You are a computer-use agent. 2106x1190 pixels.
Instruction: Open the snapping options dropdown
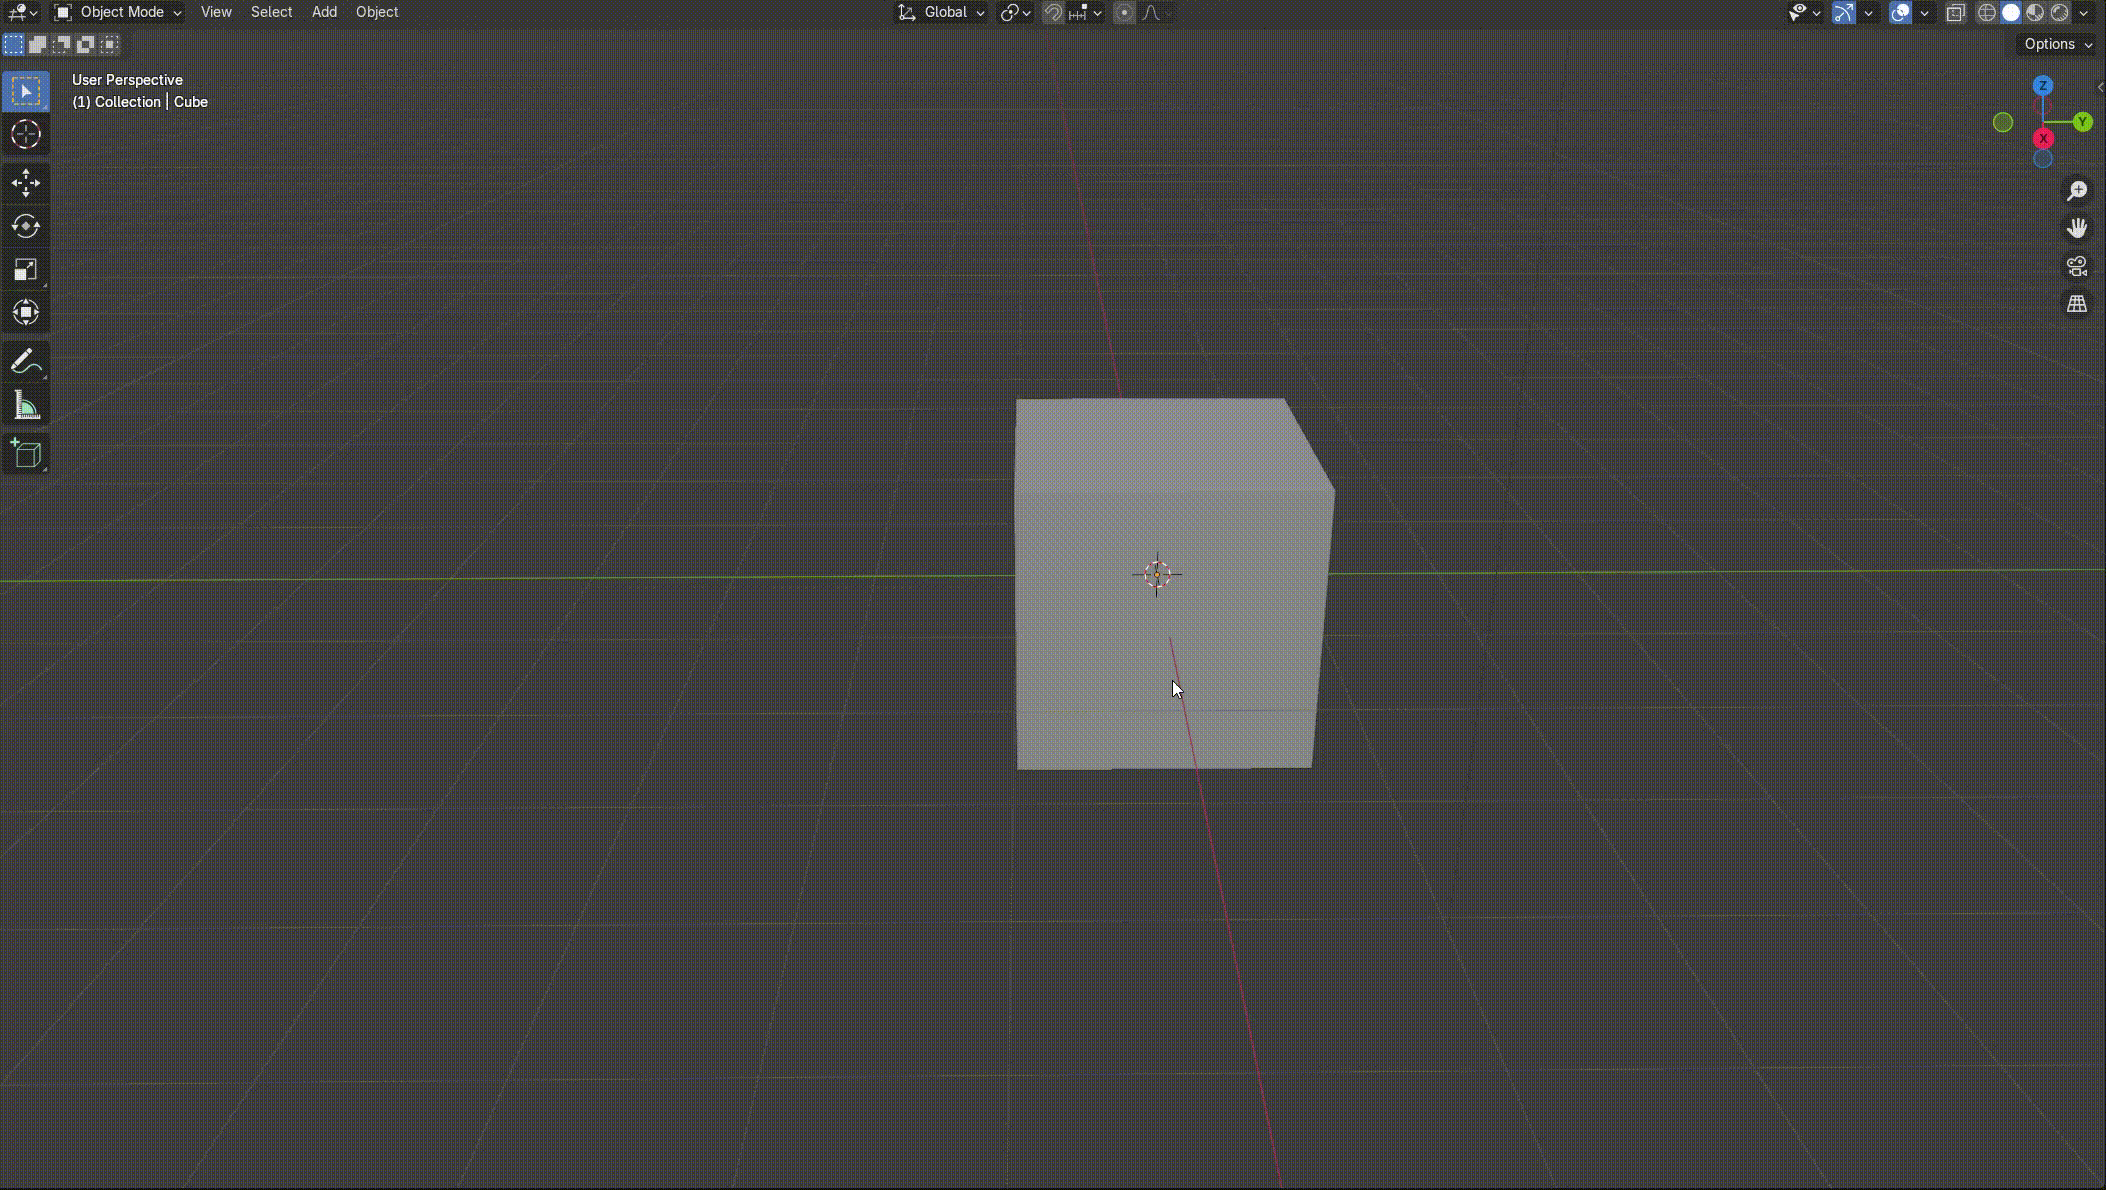tap(1086, 13)
